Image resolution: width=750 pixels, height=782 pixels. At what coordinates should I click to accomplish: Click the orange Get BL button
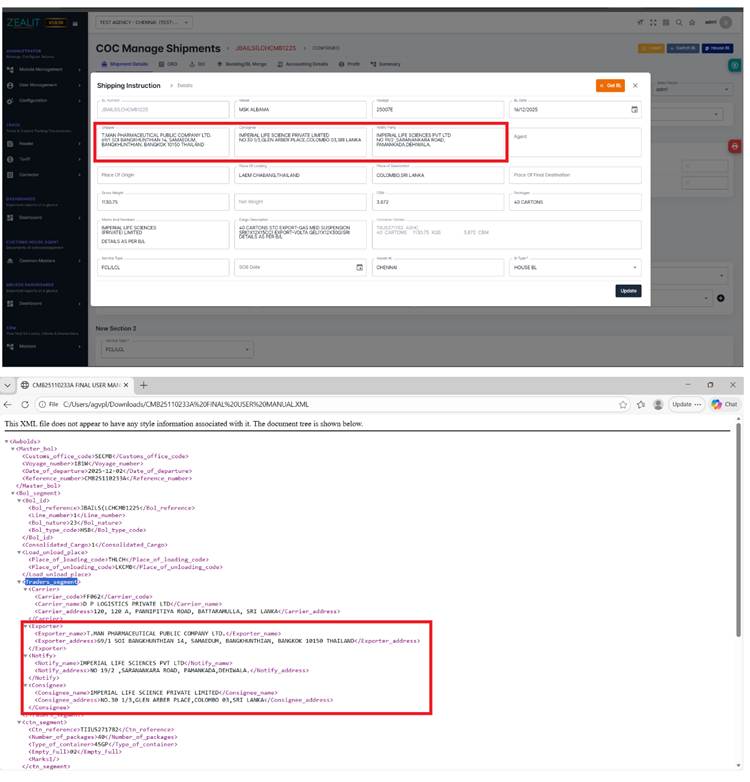(609, 86)
